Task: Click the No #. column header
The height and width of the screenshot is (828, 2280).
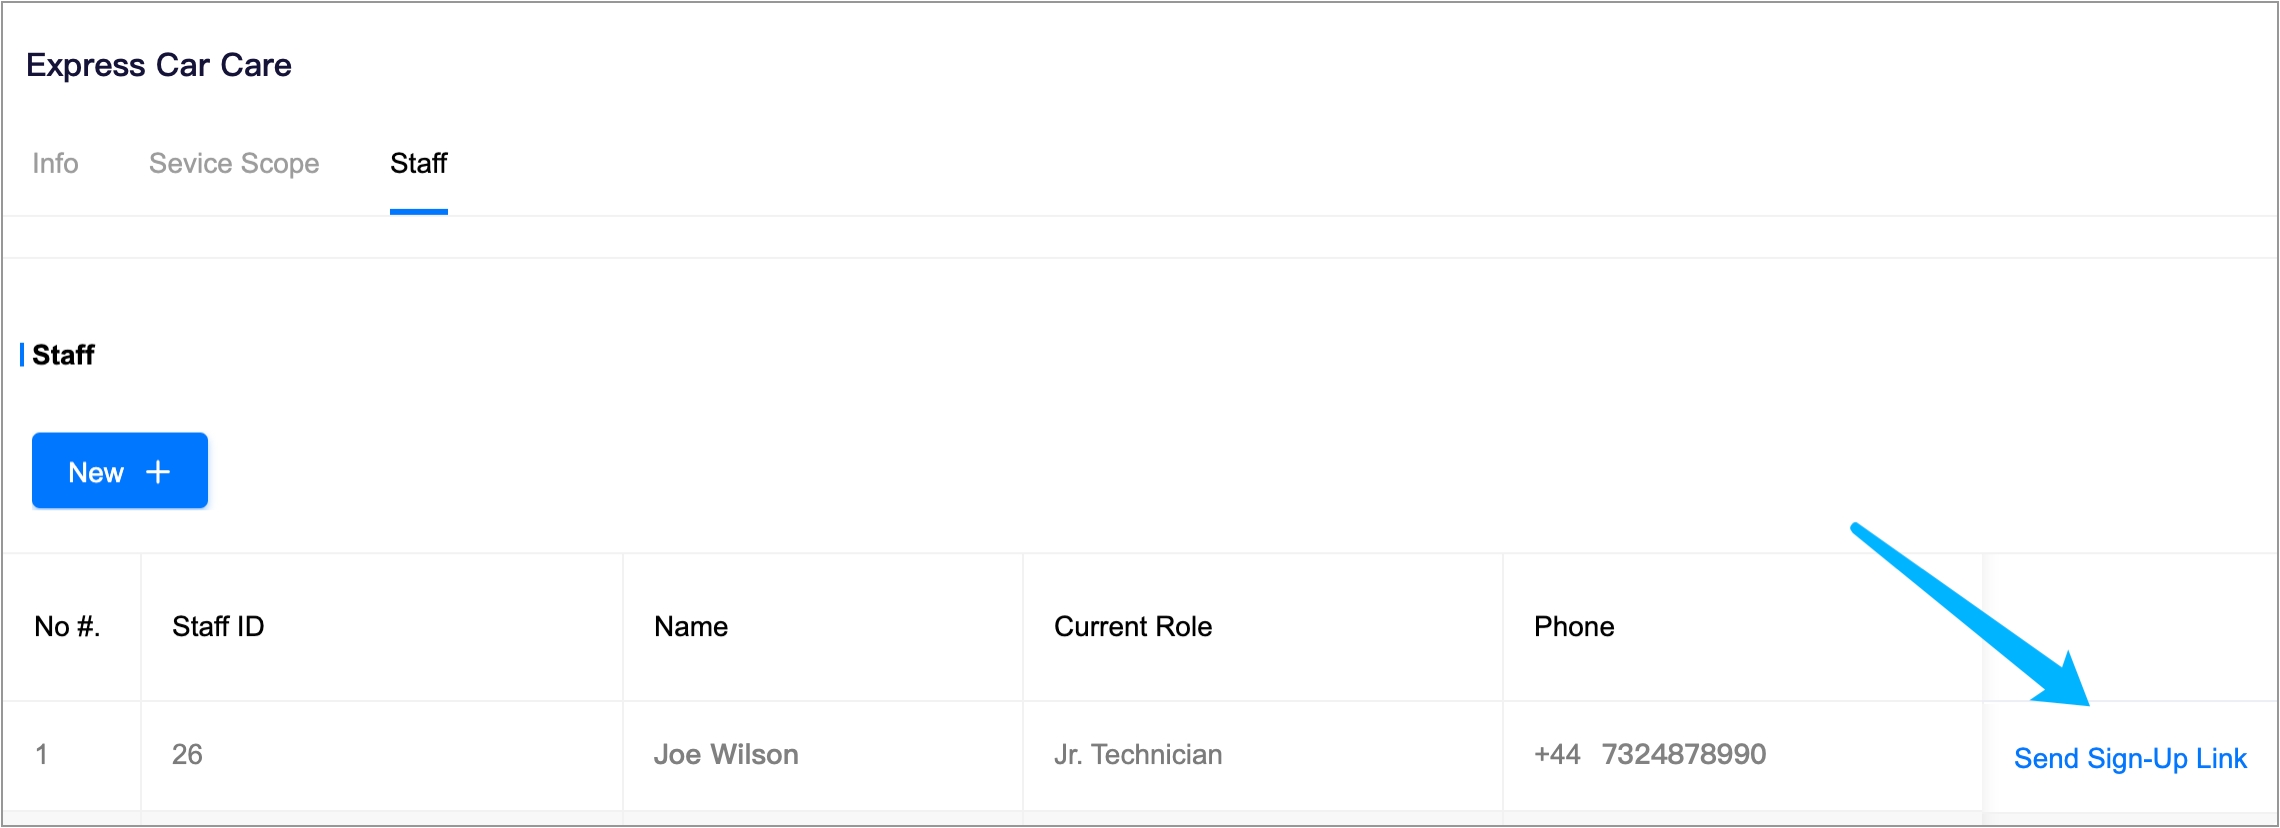Action: pyautogui.click(x=67, y=627)
